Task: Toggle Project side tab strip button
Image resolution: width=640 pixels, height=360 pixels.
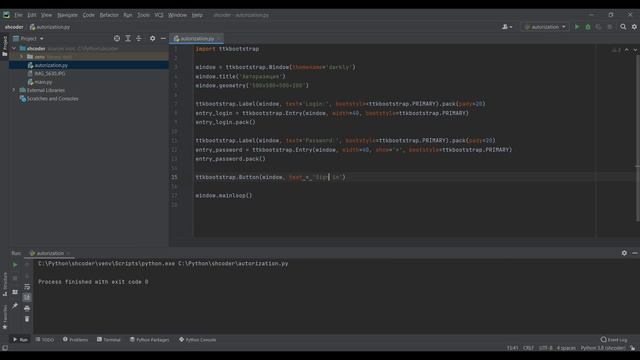Action: coord(4,46)
